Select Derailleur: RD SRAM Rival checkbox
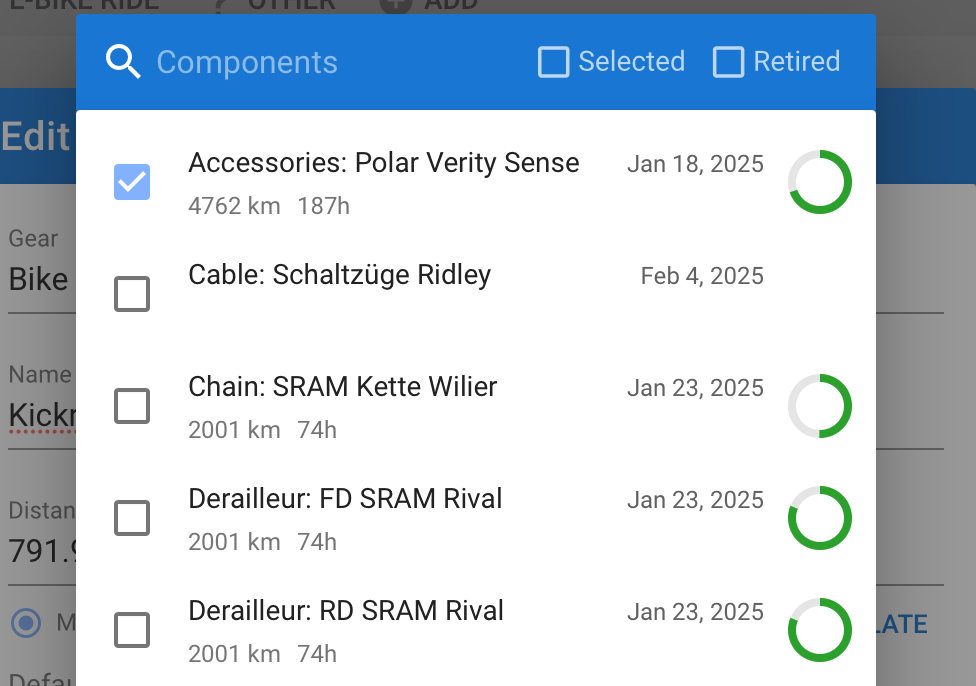This screenshot has width=976, height=686. click(x=132, y=630)
